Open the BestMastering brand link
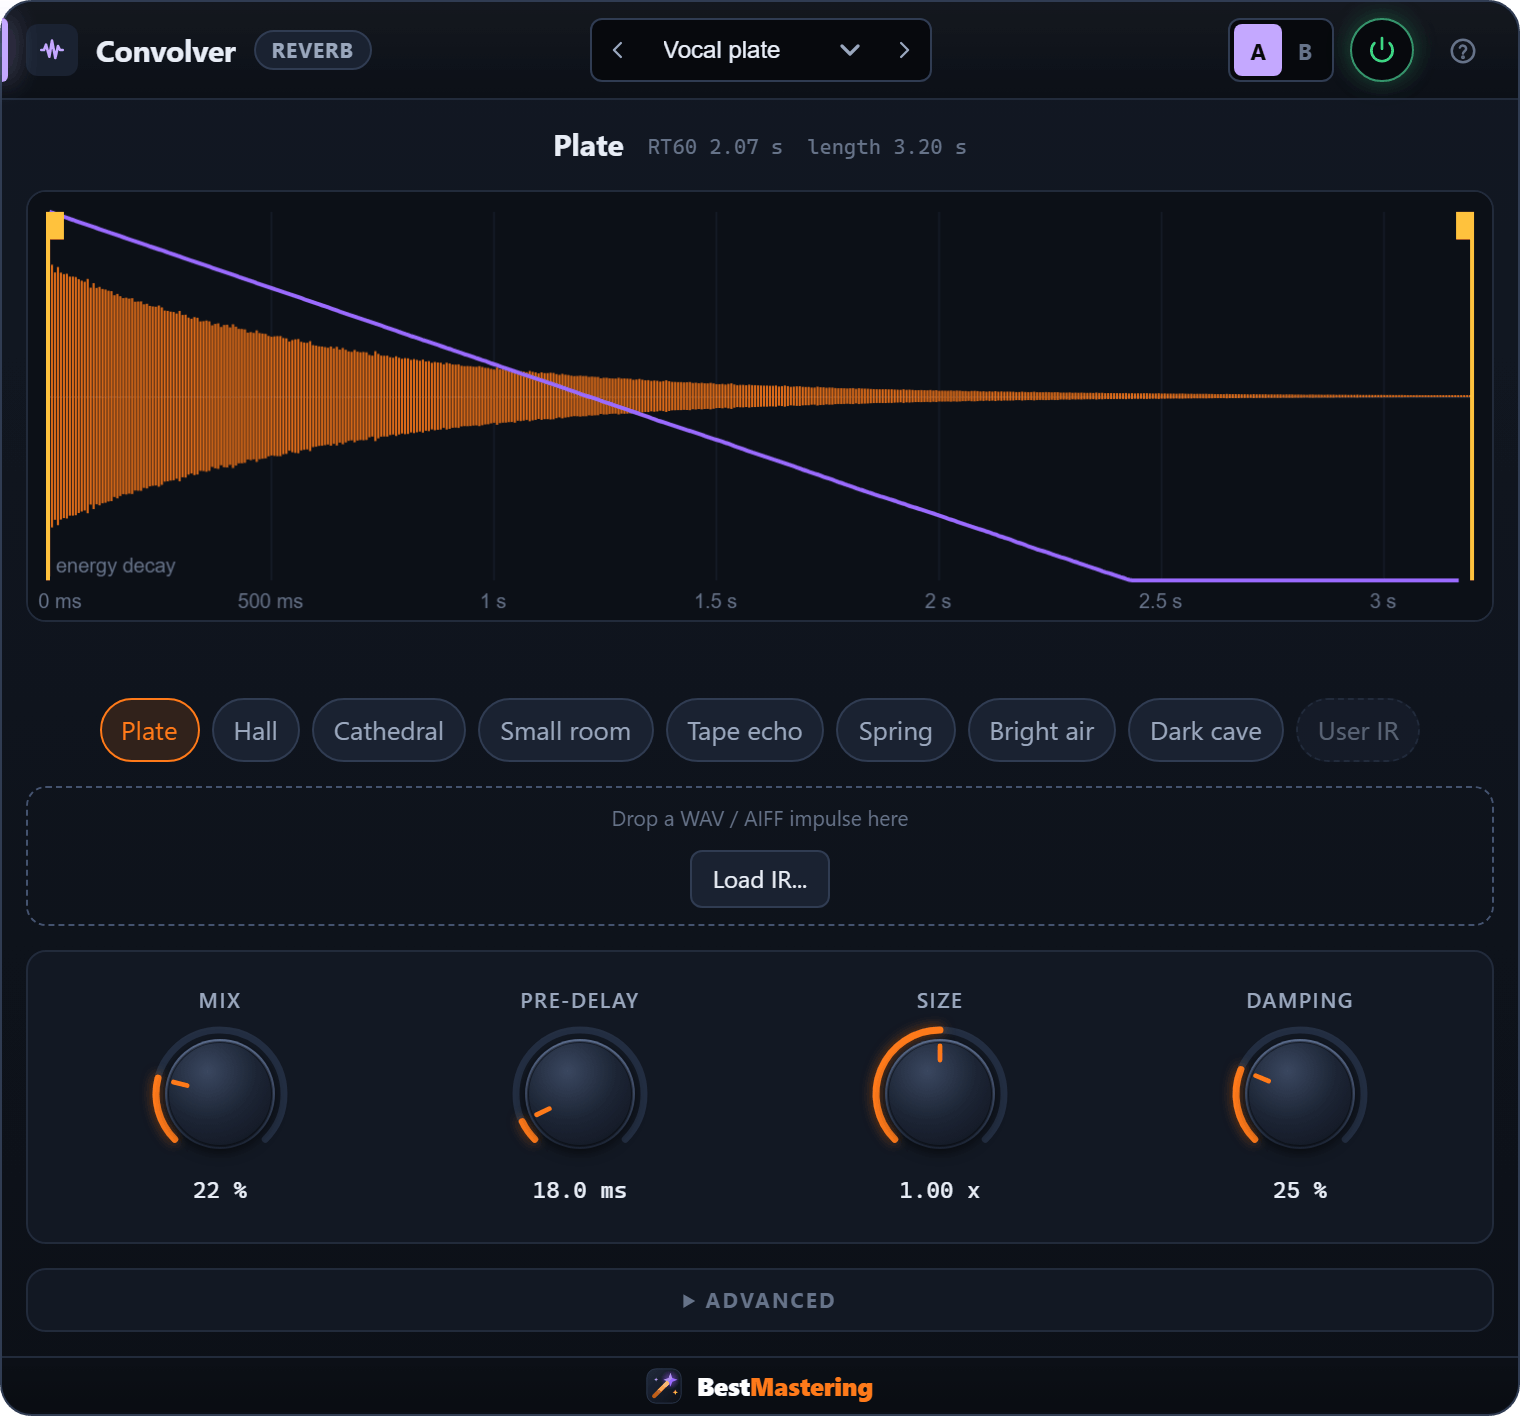 [x=785, y=1387]
